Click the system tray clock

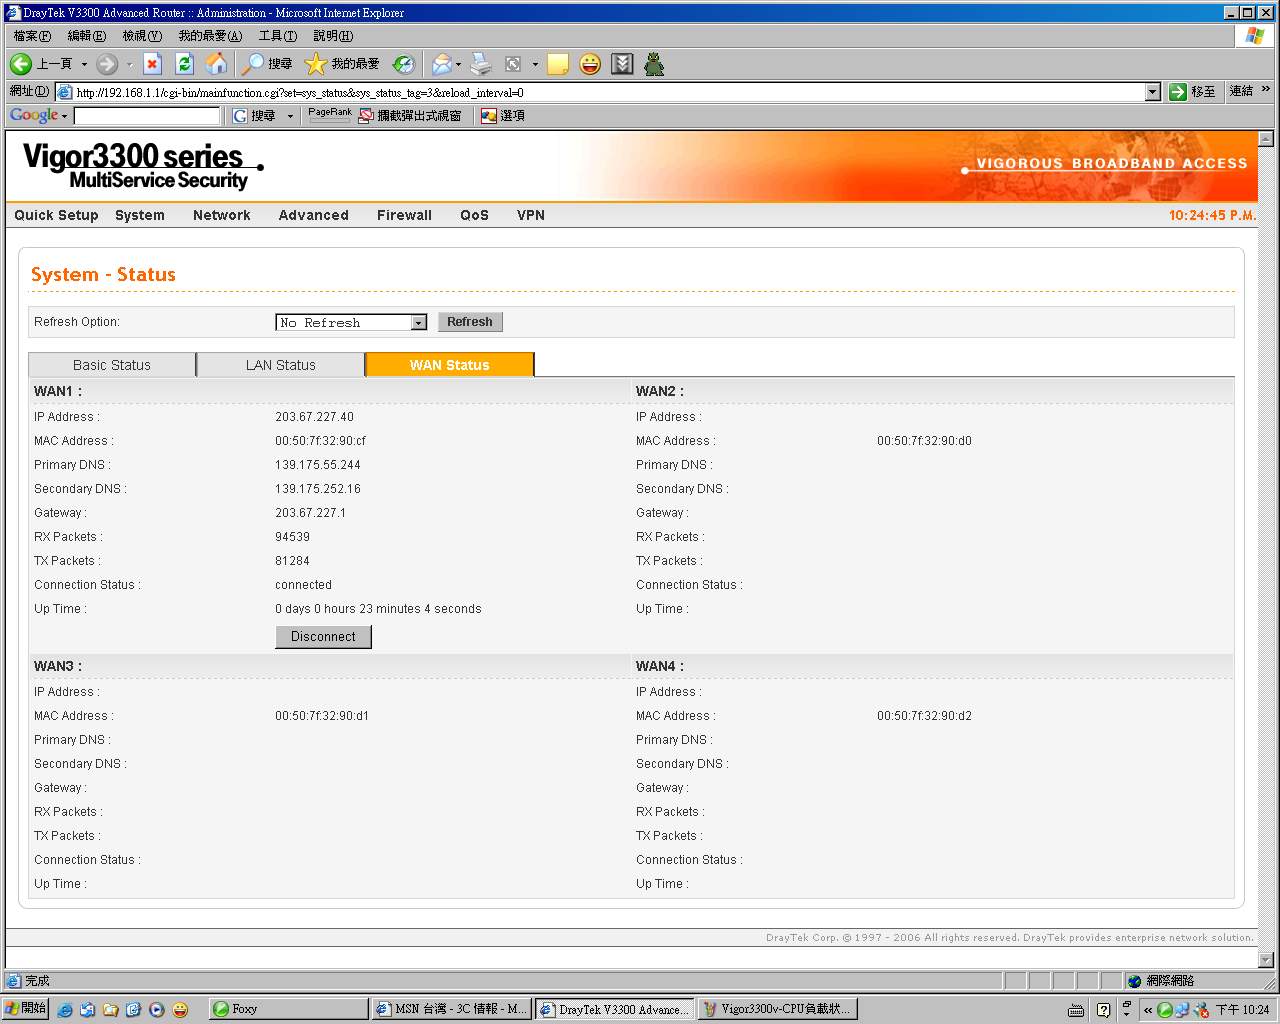pyautogui.click(x=1242, y=1010)
